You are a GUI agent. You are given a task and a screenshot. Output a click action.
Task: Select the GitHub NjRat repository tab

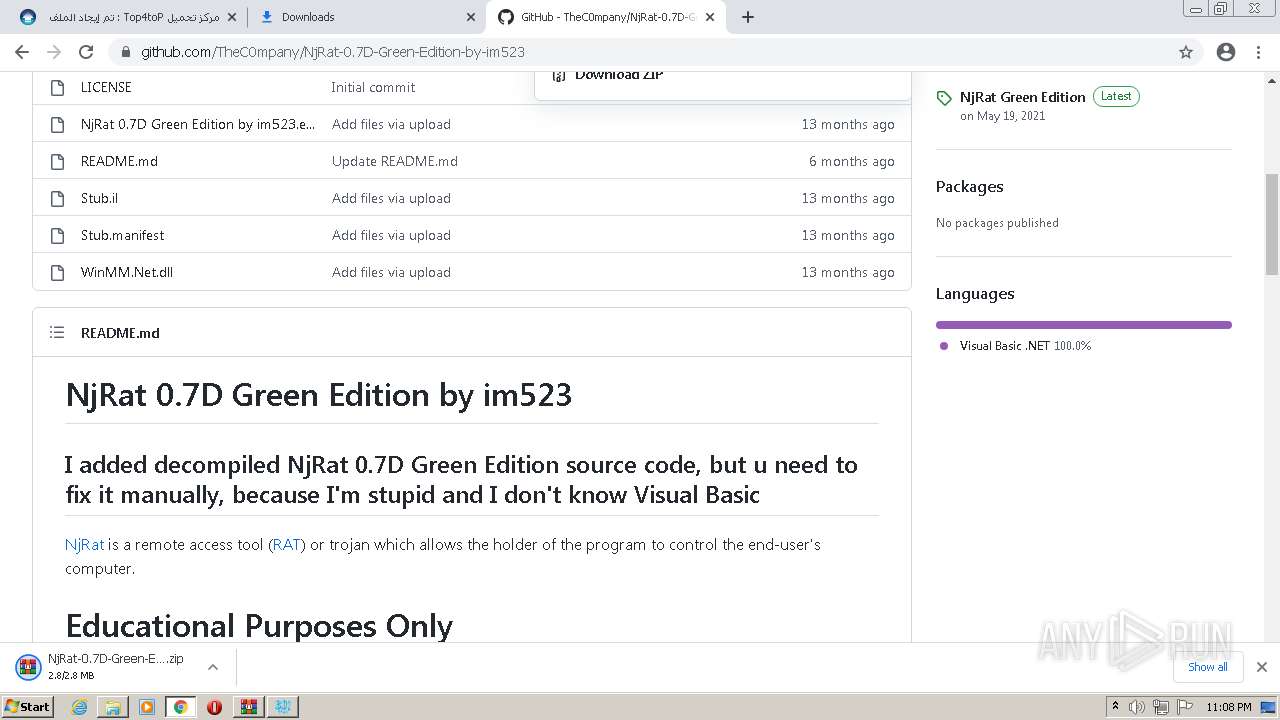pyautogui.click(x=606, y=17)
